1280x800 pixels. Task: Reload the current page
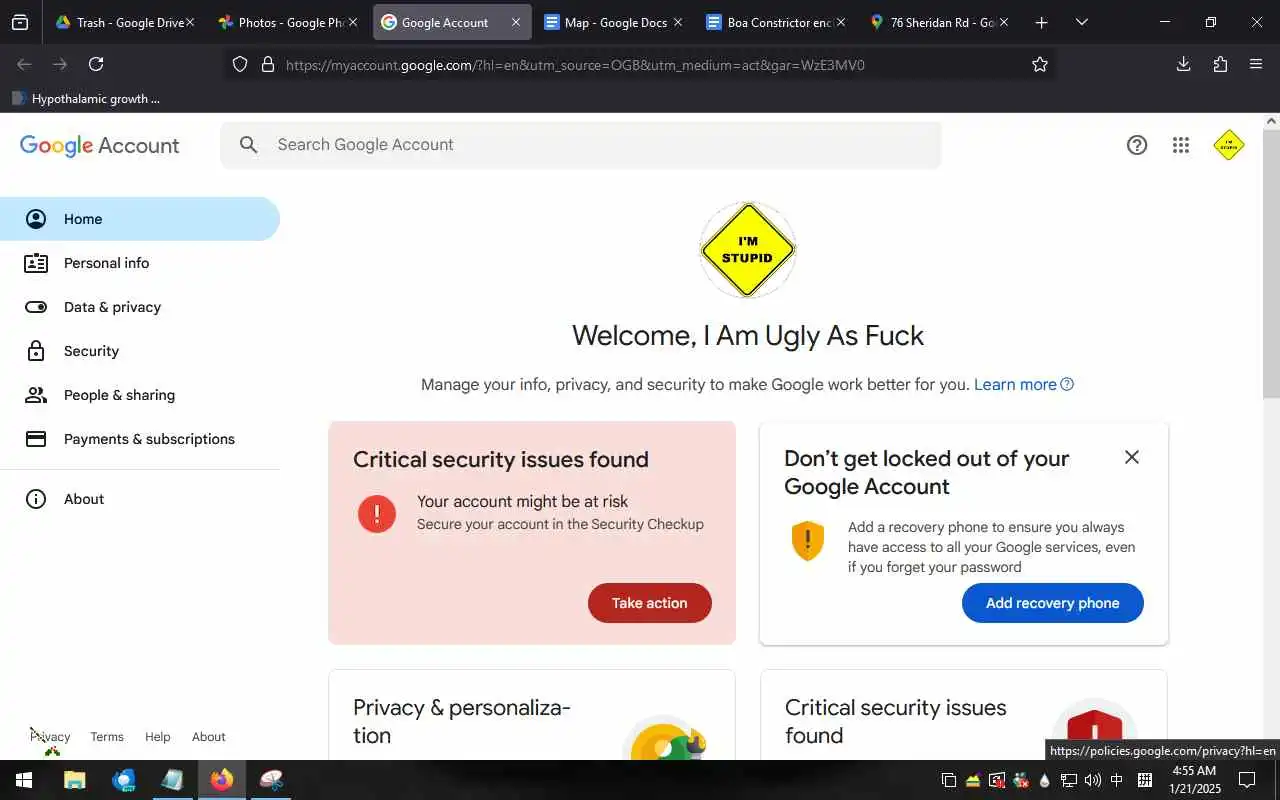[96, 64]
